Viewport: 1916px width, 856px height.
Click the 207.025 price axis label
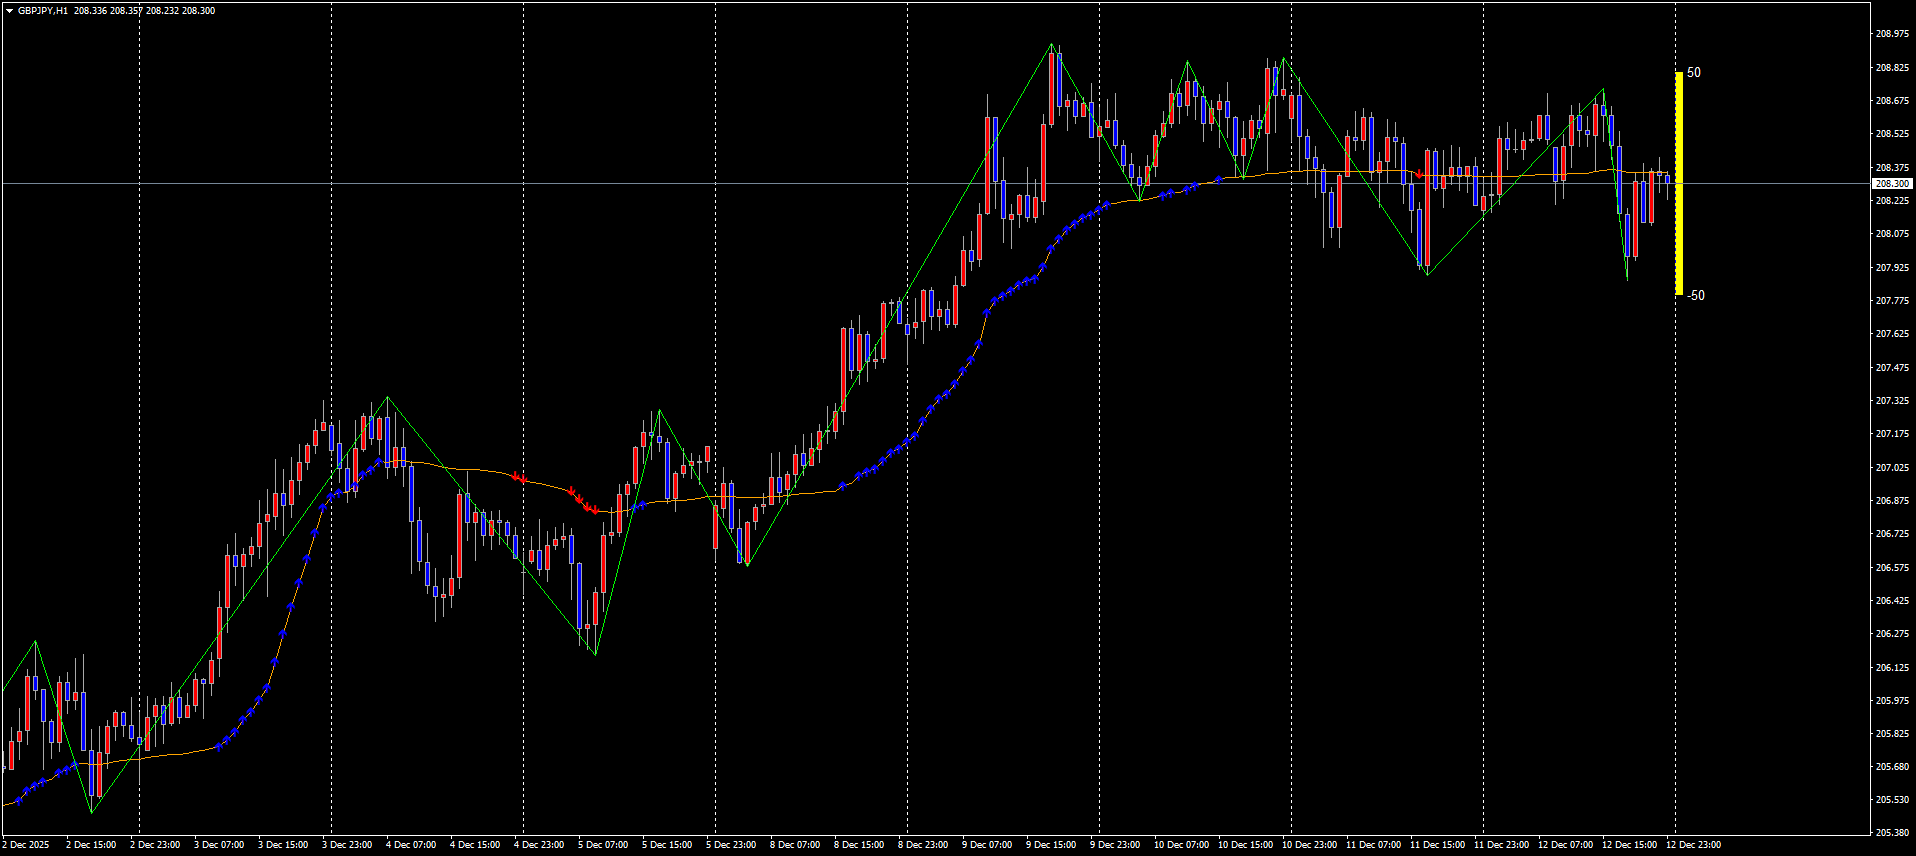coord(1892,467)
